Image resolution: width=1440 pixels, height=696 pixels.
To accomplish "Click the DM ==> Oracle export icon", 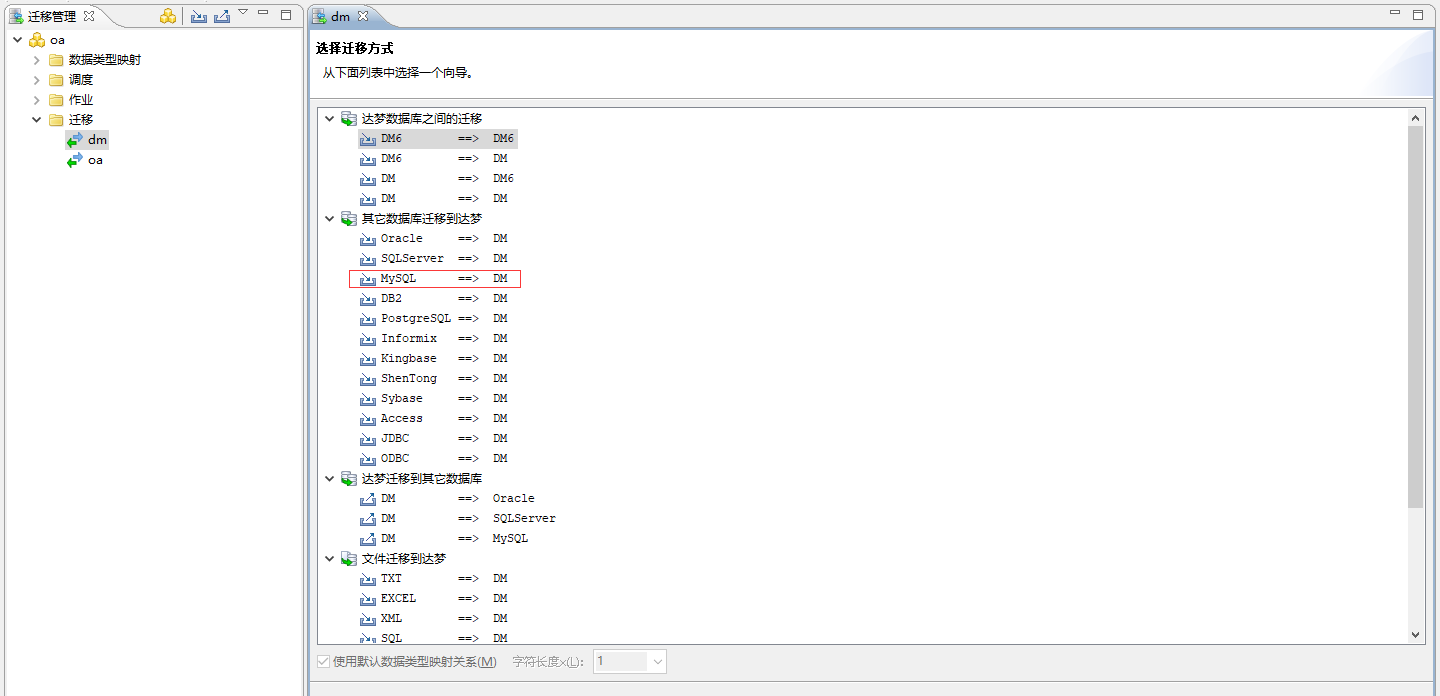I will click(x=368, y=498).
